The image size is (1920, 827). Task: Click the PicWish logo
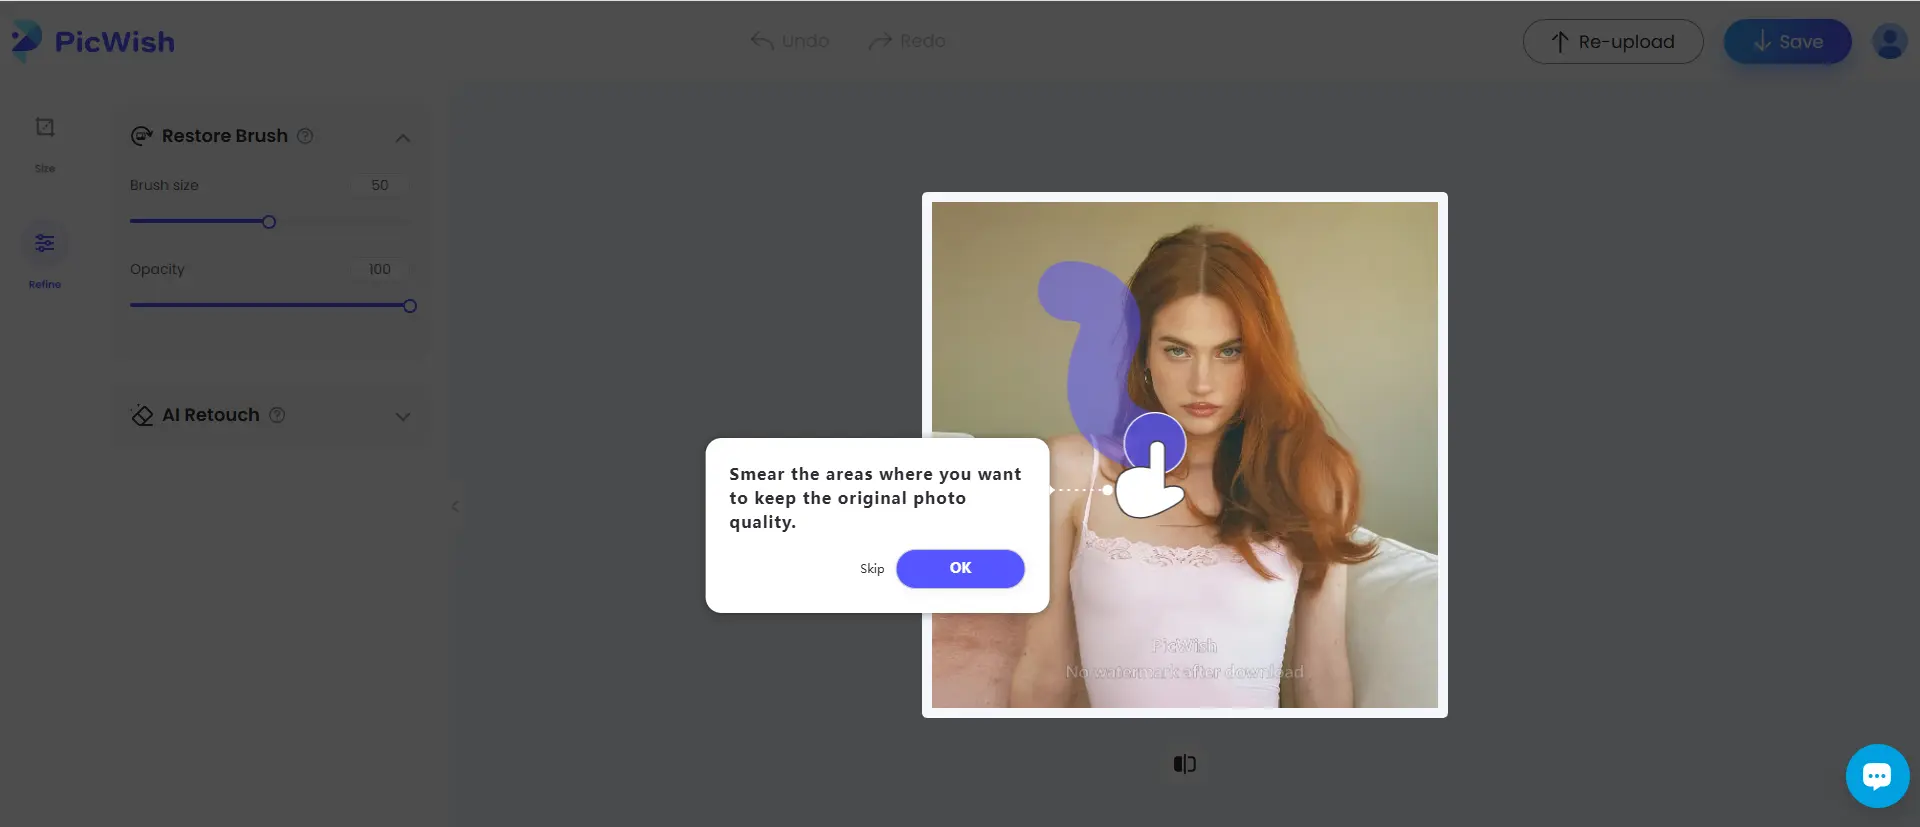pos(93,41)
